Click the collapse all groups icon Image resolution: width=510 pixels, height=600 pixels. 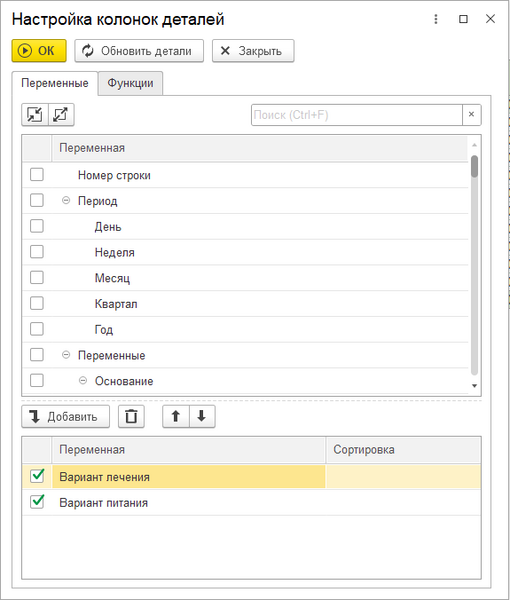click(x=35, y=114)
